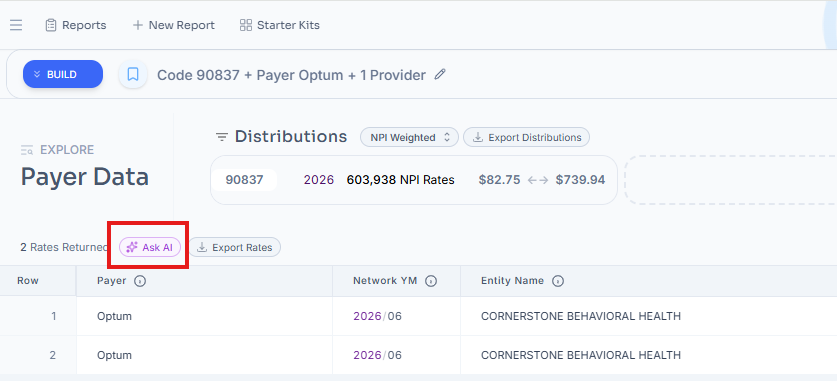
Task: Select the 90837 code chip
Action: 244,180
